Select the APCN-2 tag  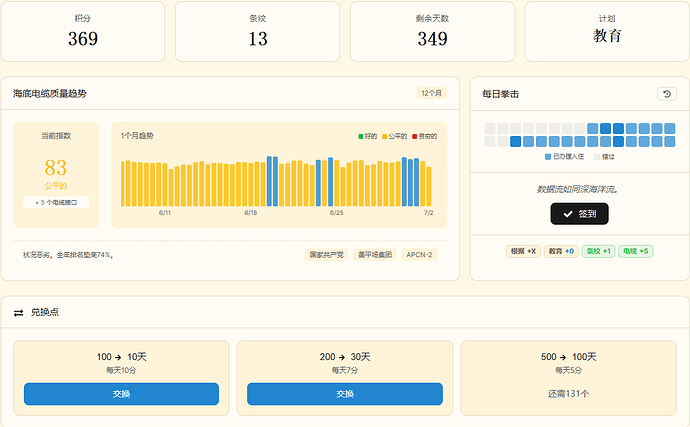coord(419,255)
